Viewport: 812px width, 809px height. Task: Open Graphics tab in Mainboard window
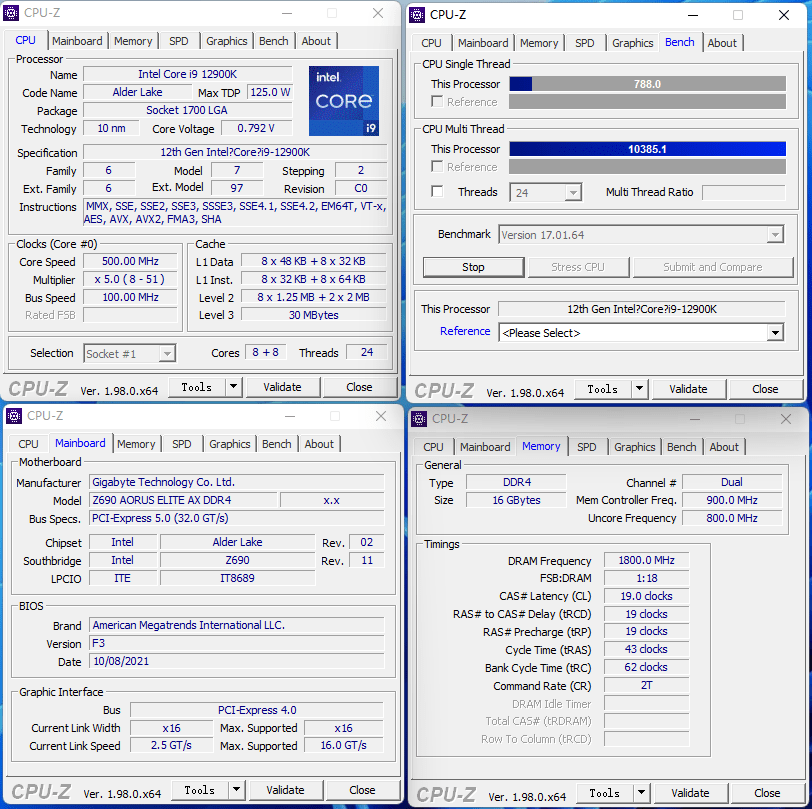pyautogui.click(x=230, y=444)
